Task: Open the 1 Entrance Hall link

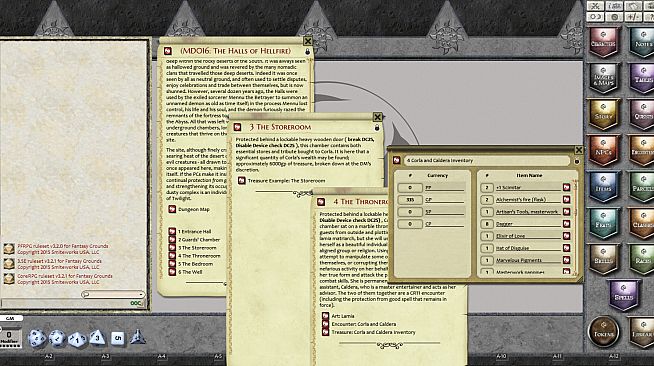Action: pyautogui.click(x=194, y=231)
